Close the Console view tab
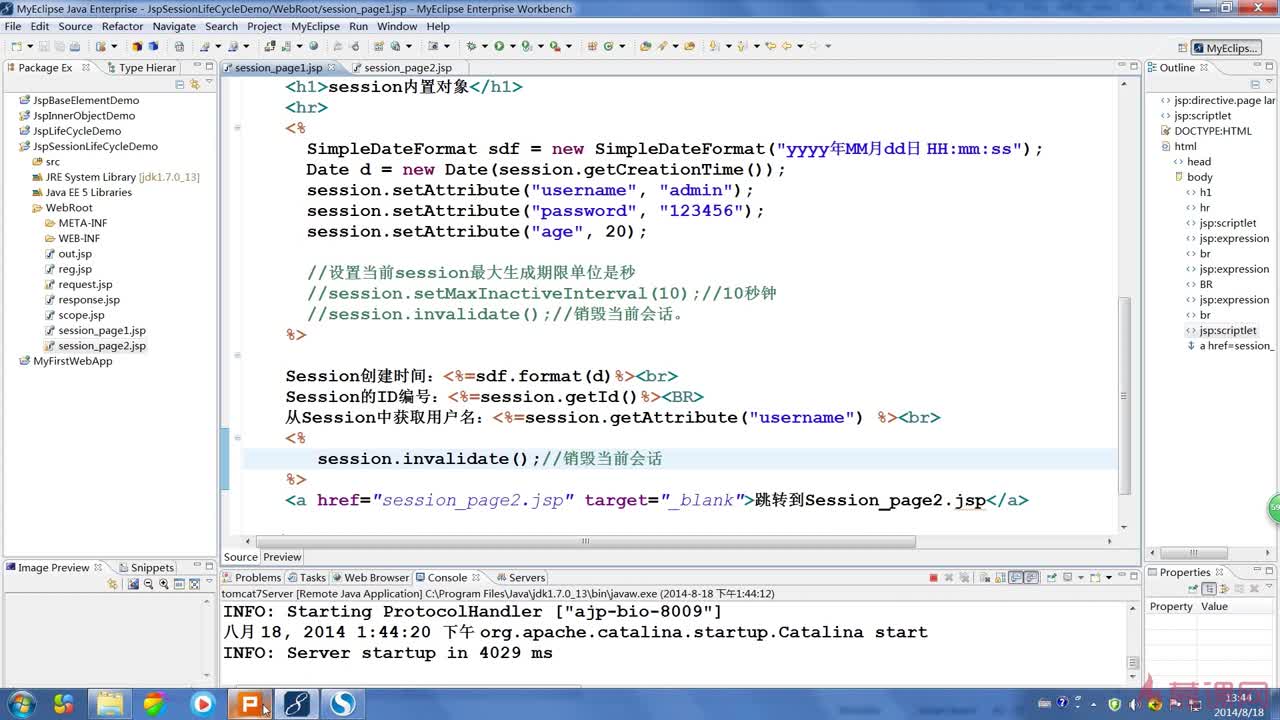The image size is (1280, 720). 476,577
